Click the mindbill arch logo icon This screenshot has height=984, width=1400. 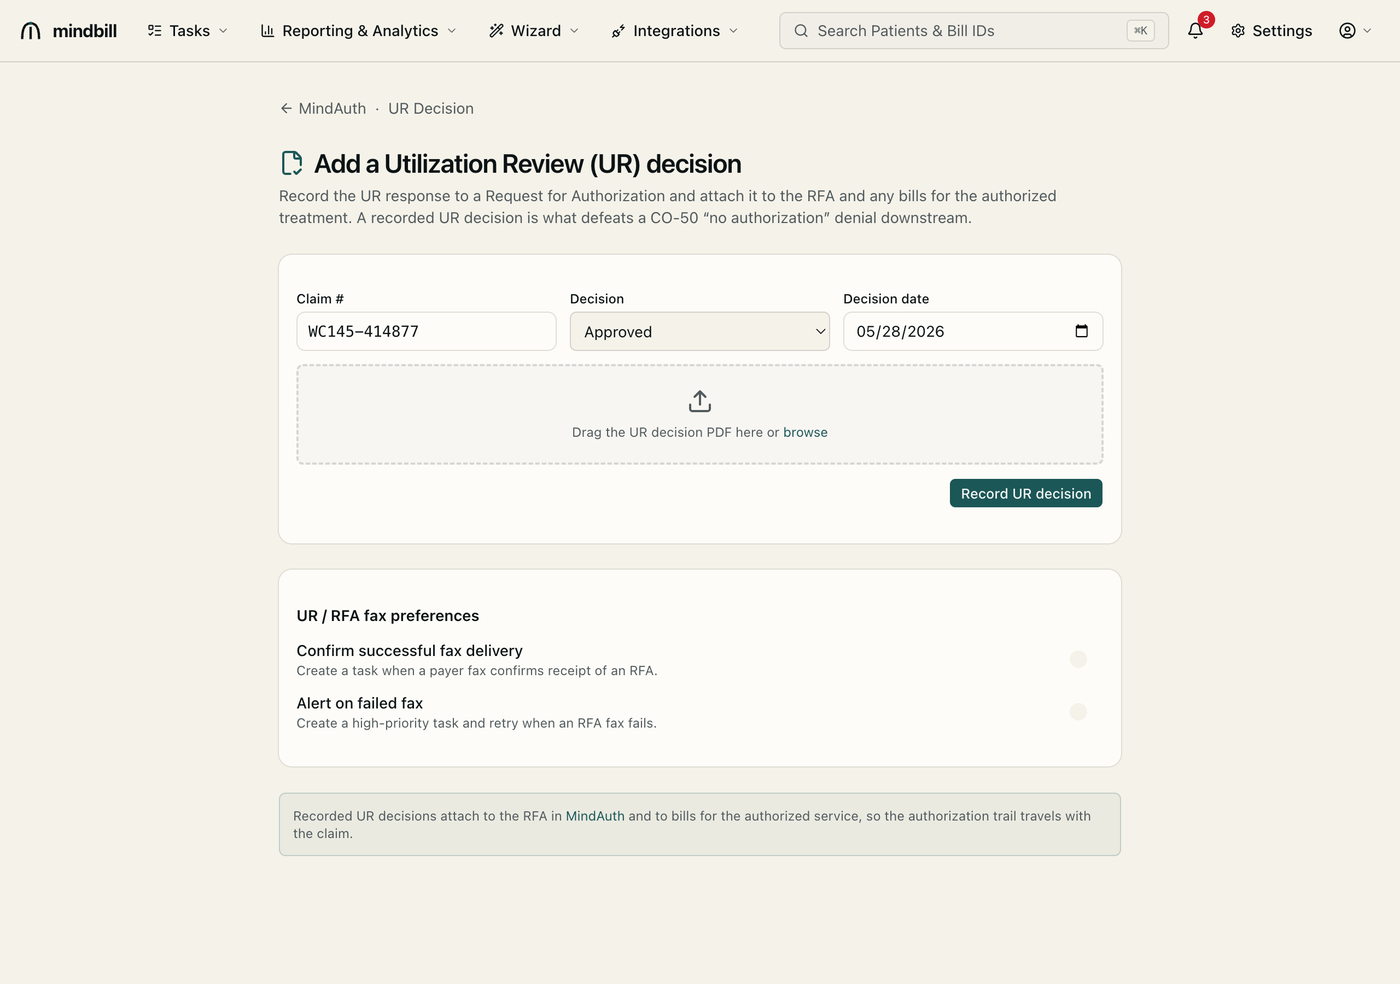coord(31,31)
